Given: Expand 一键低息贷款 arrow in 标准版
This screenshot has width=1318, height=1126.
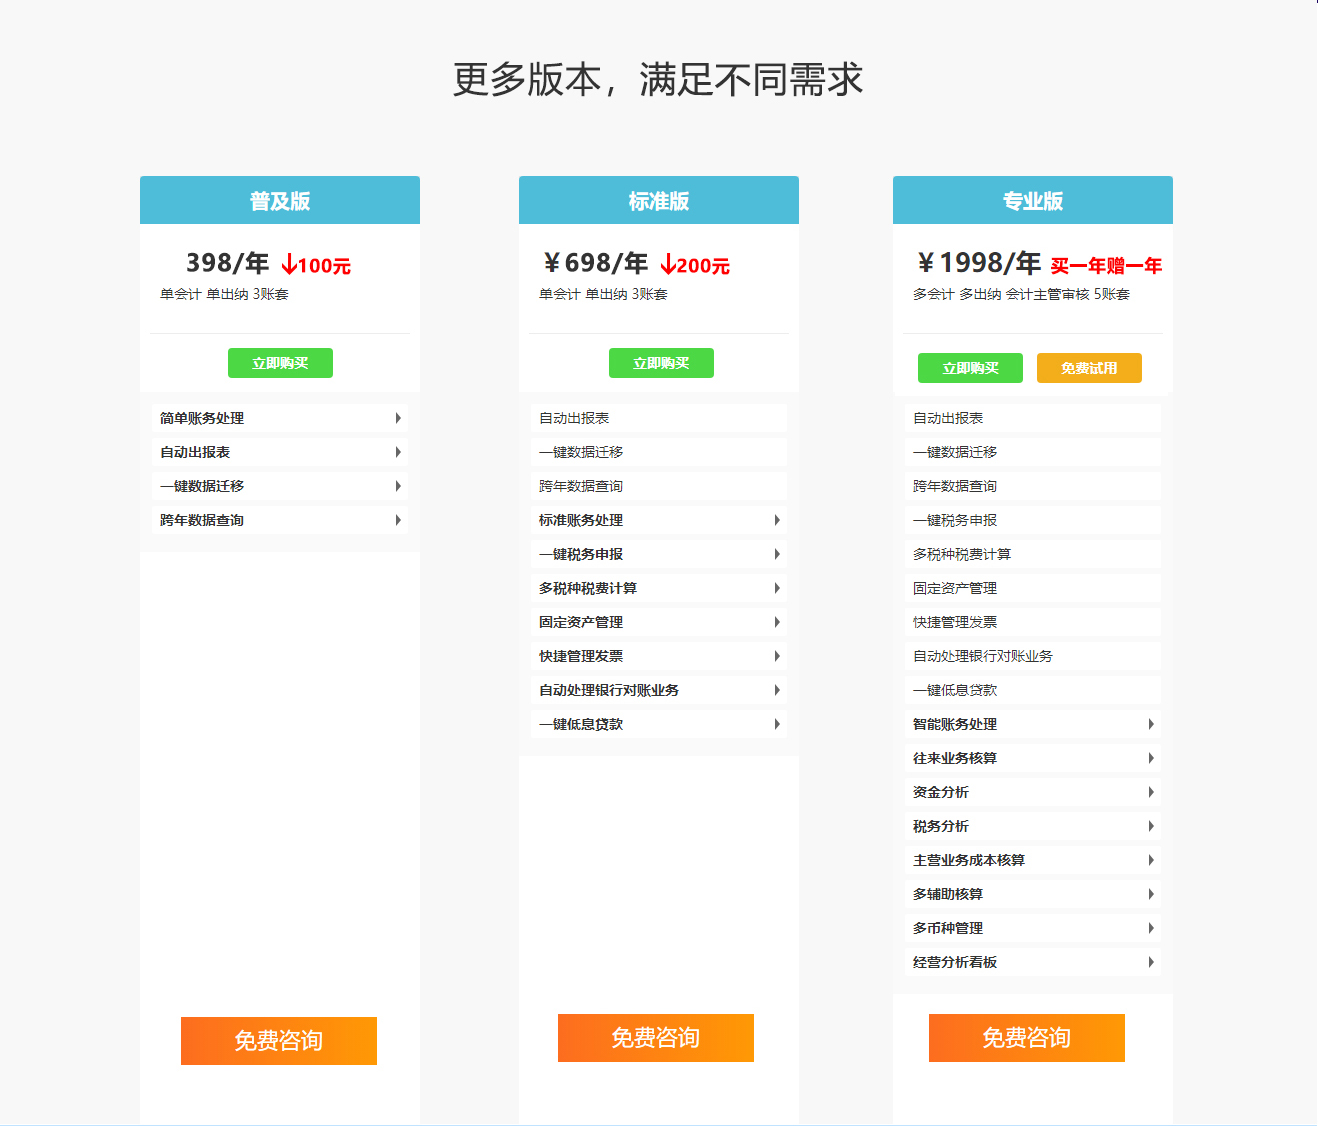Looking at the screenshot, I should click(x=777, y=724).
